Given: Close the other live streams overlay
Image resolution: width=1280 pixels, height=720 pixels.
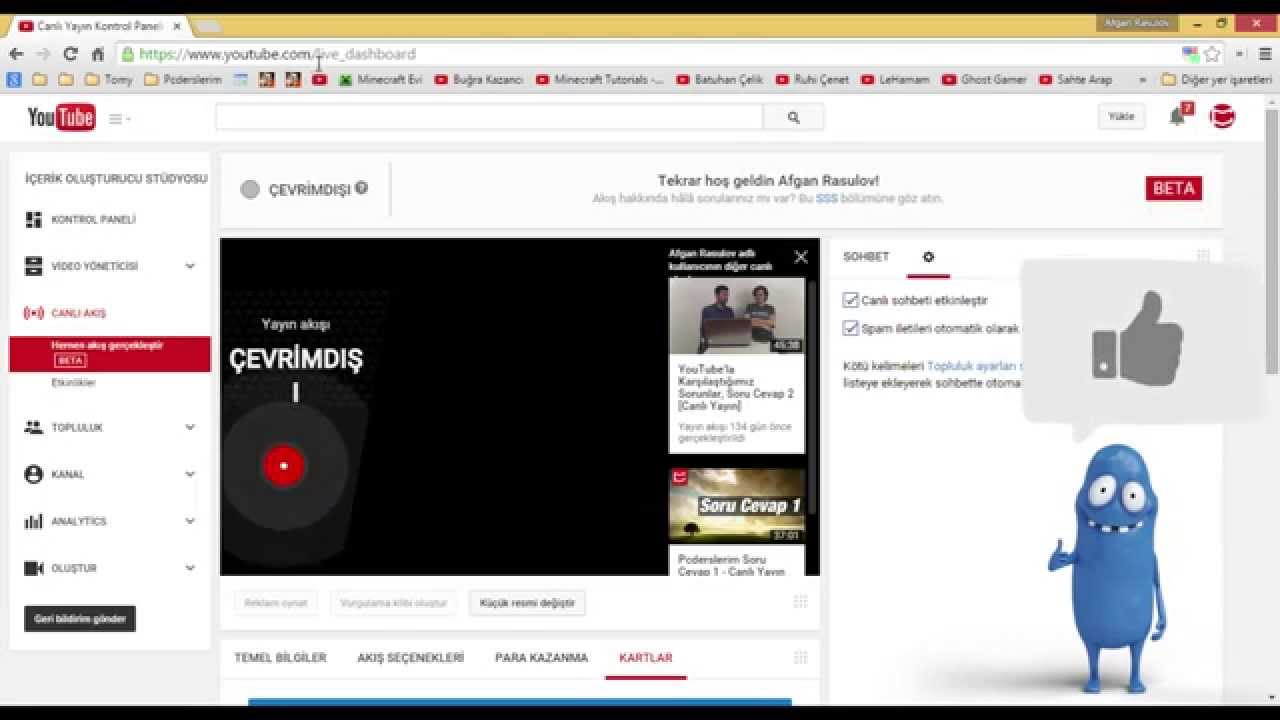Looking at the screenshot, I should pyautogui.click(x=801, y=257).
